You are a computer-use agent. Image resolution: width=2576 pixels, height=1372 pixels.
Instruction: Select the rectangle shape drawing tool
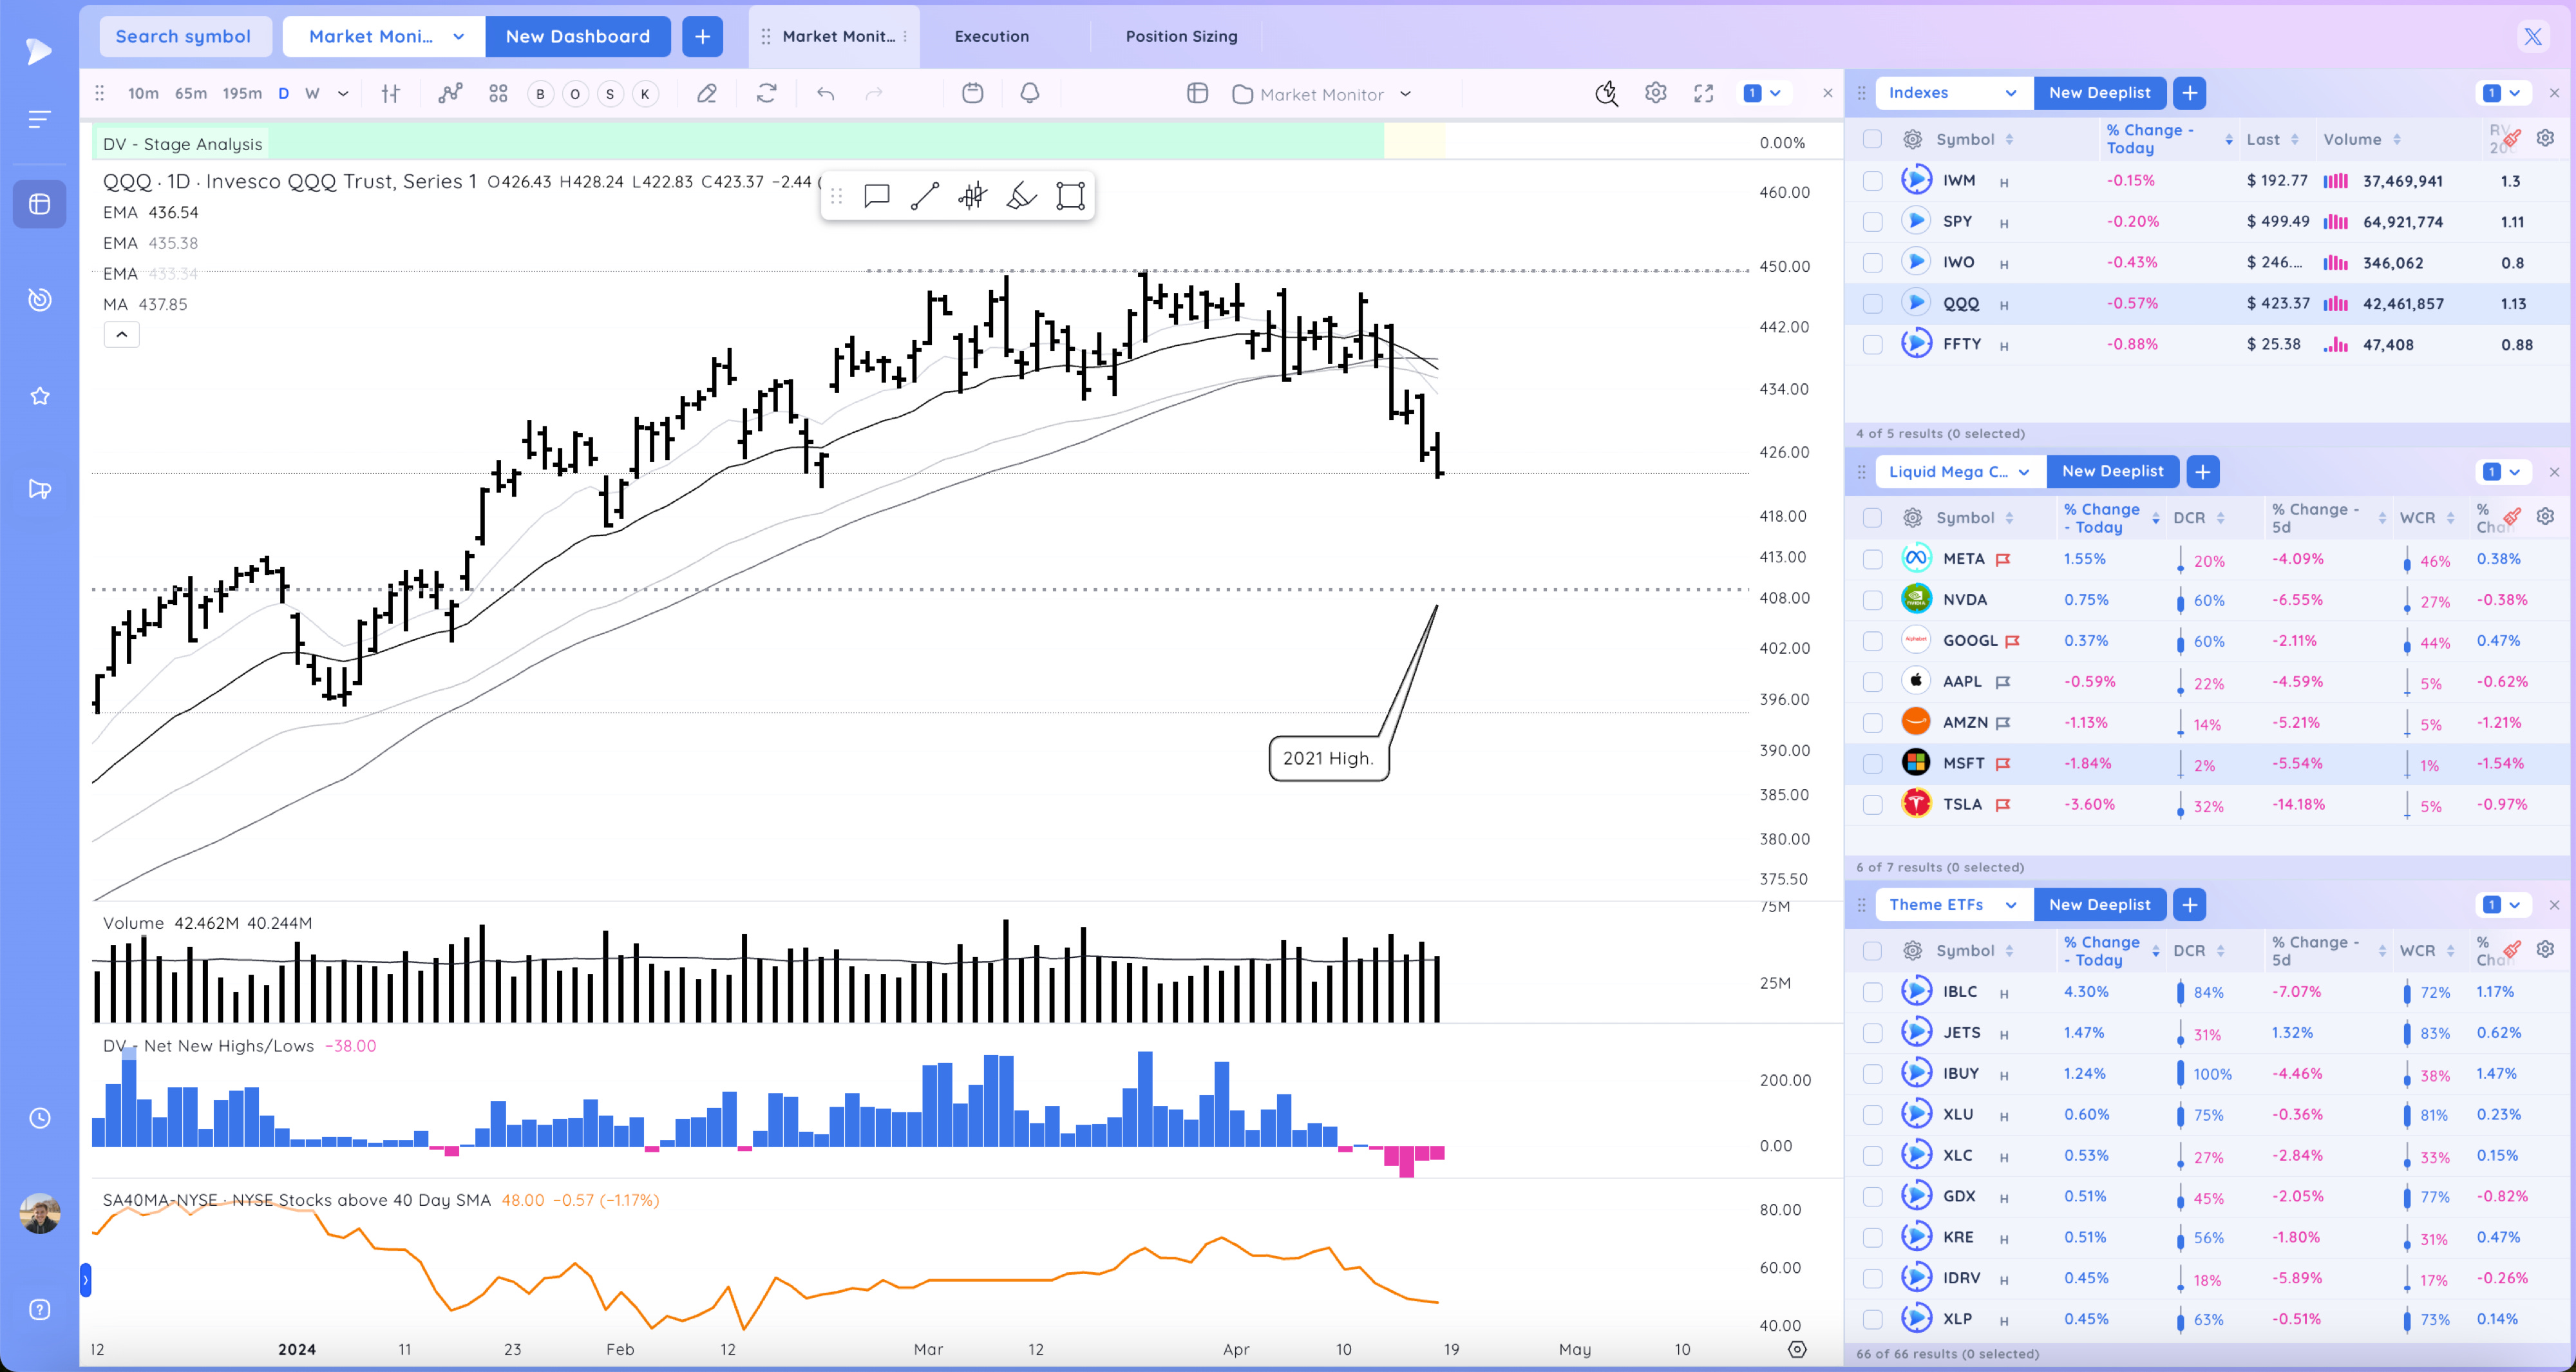tap(1070, 195)
